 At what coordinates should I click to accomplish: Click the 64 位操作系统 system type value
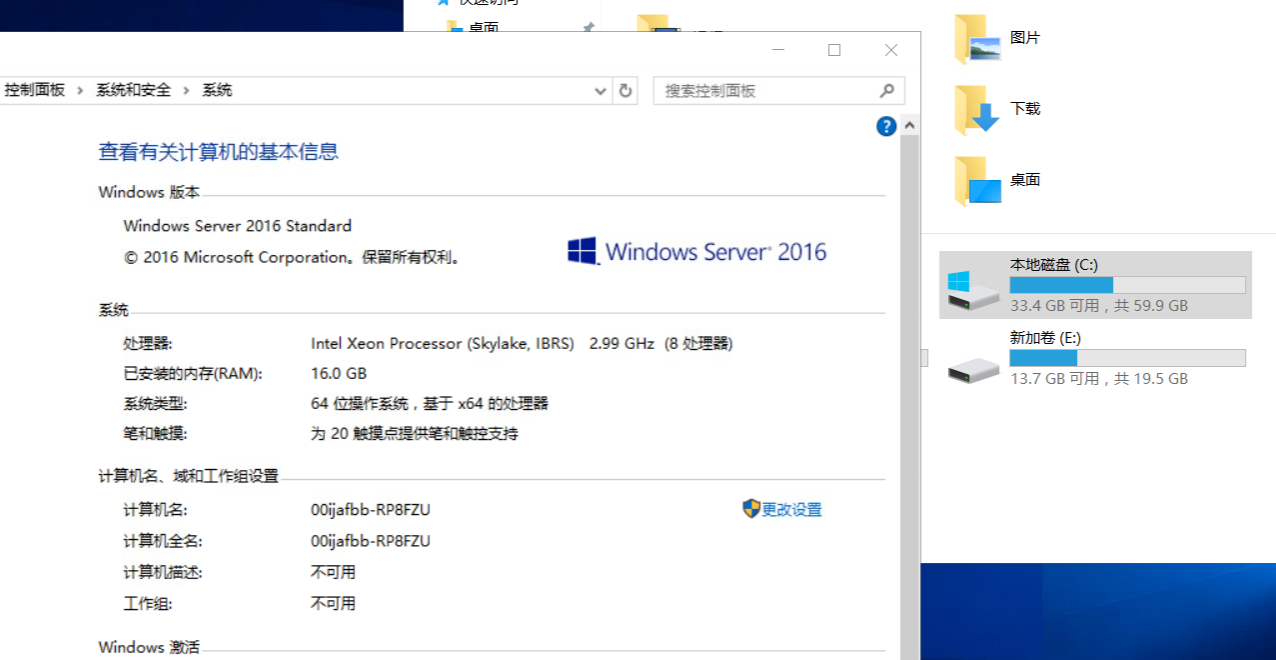click(430, 404)
